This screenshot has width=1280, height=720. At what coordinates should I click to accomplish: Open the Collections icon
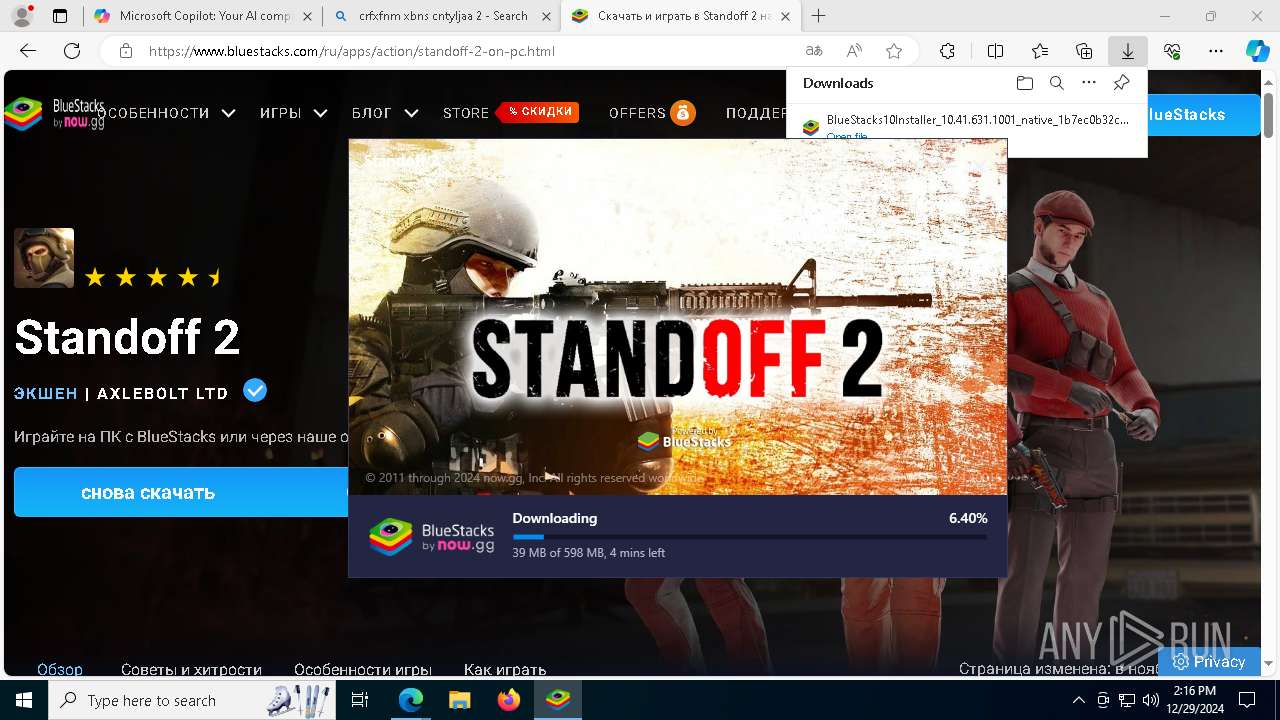[x=1084, y=51]
